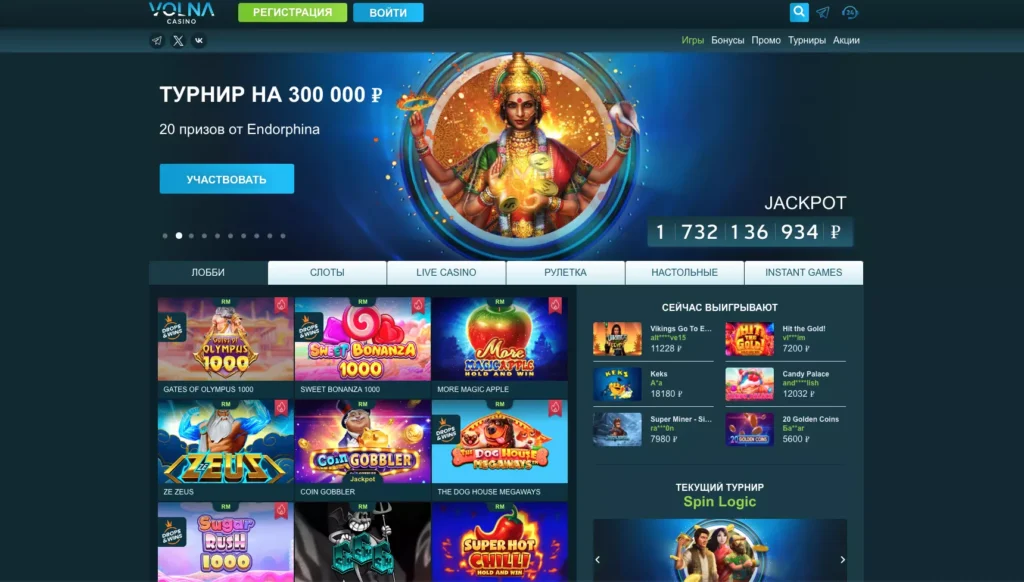
Task: Open the LIVE CASINO tab
Action: (446, 272)
